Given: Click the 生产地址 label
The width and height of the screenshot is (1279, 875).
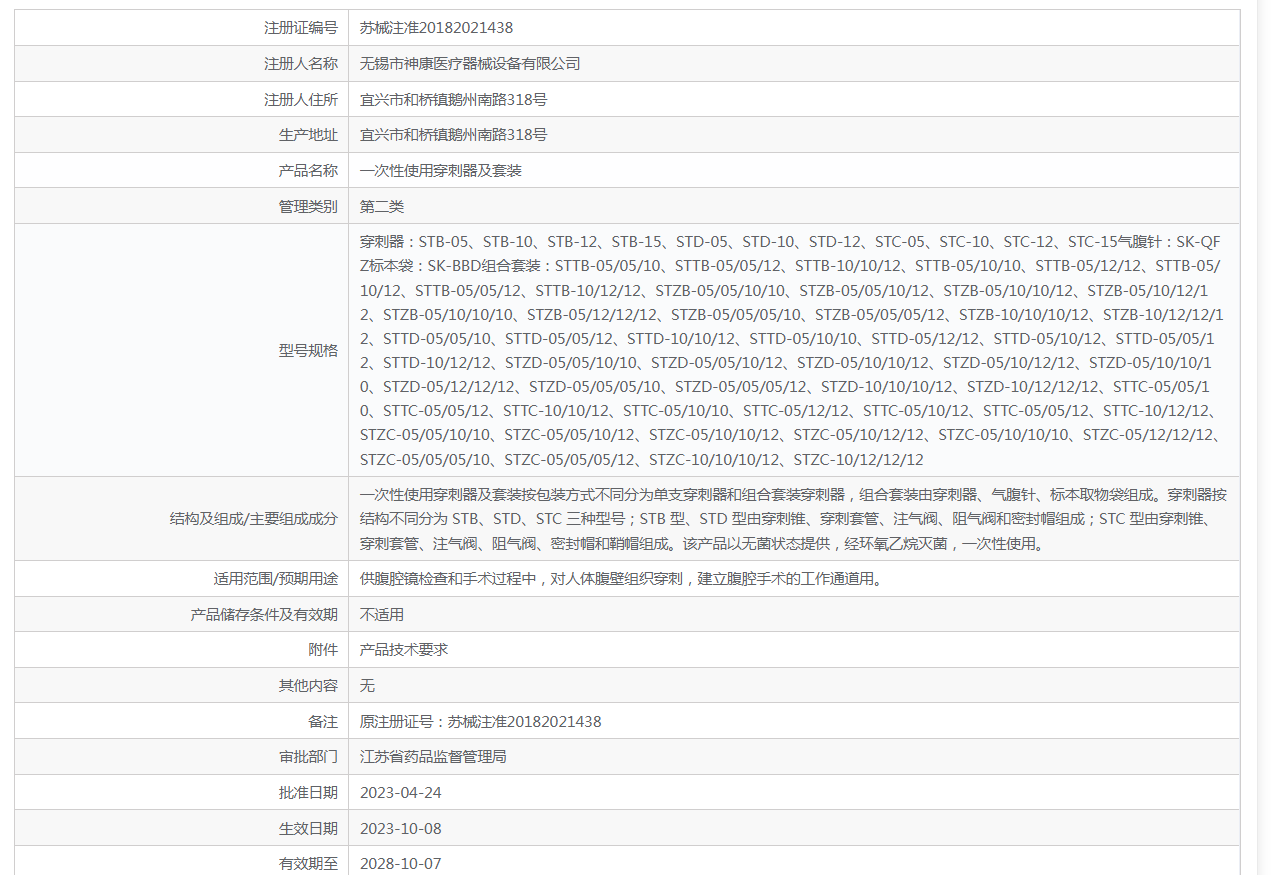Looking at the screenshot, I should 308,135.
